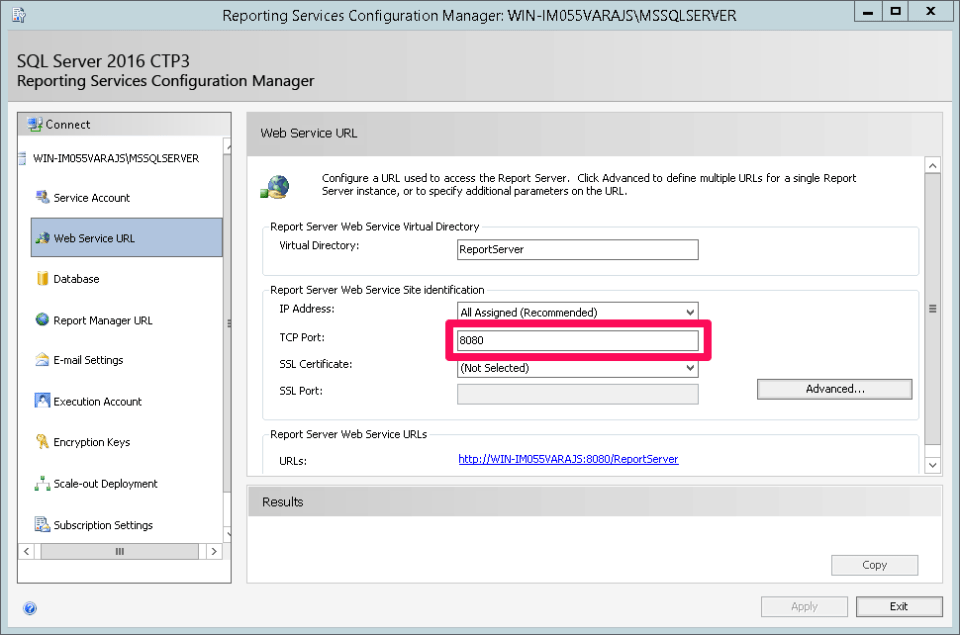The image size is (960, 635).
Task: Close the Configuration Manager window
Action: (x=931, y=12)
